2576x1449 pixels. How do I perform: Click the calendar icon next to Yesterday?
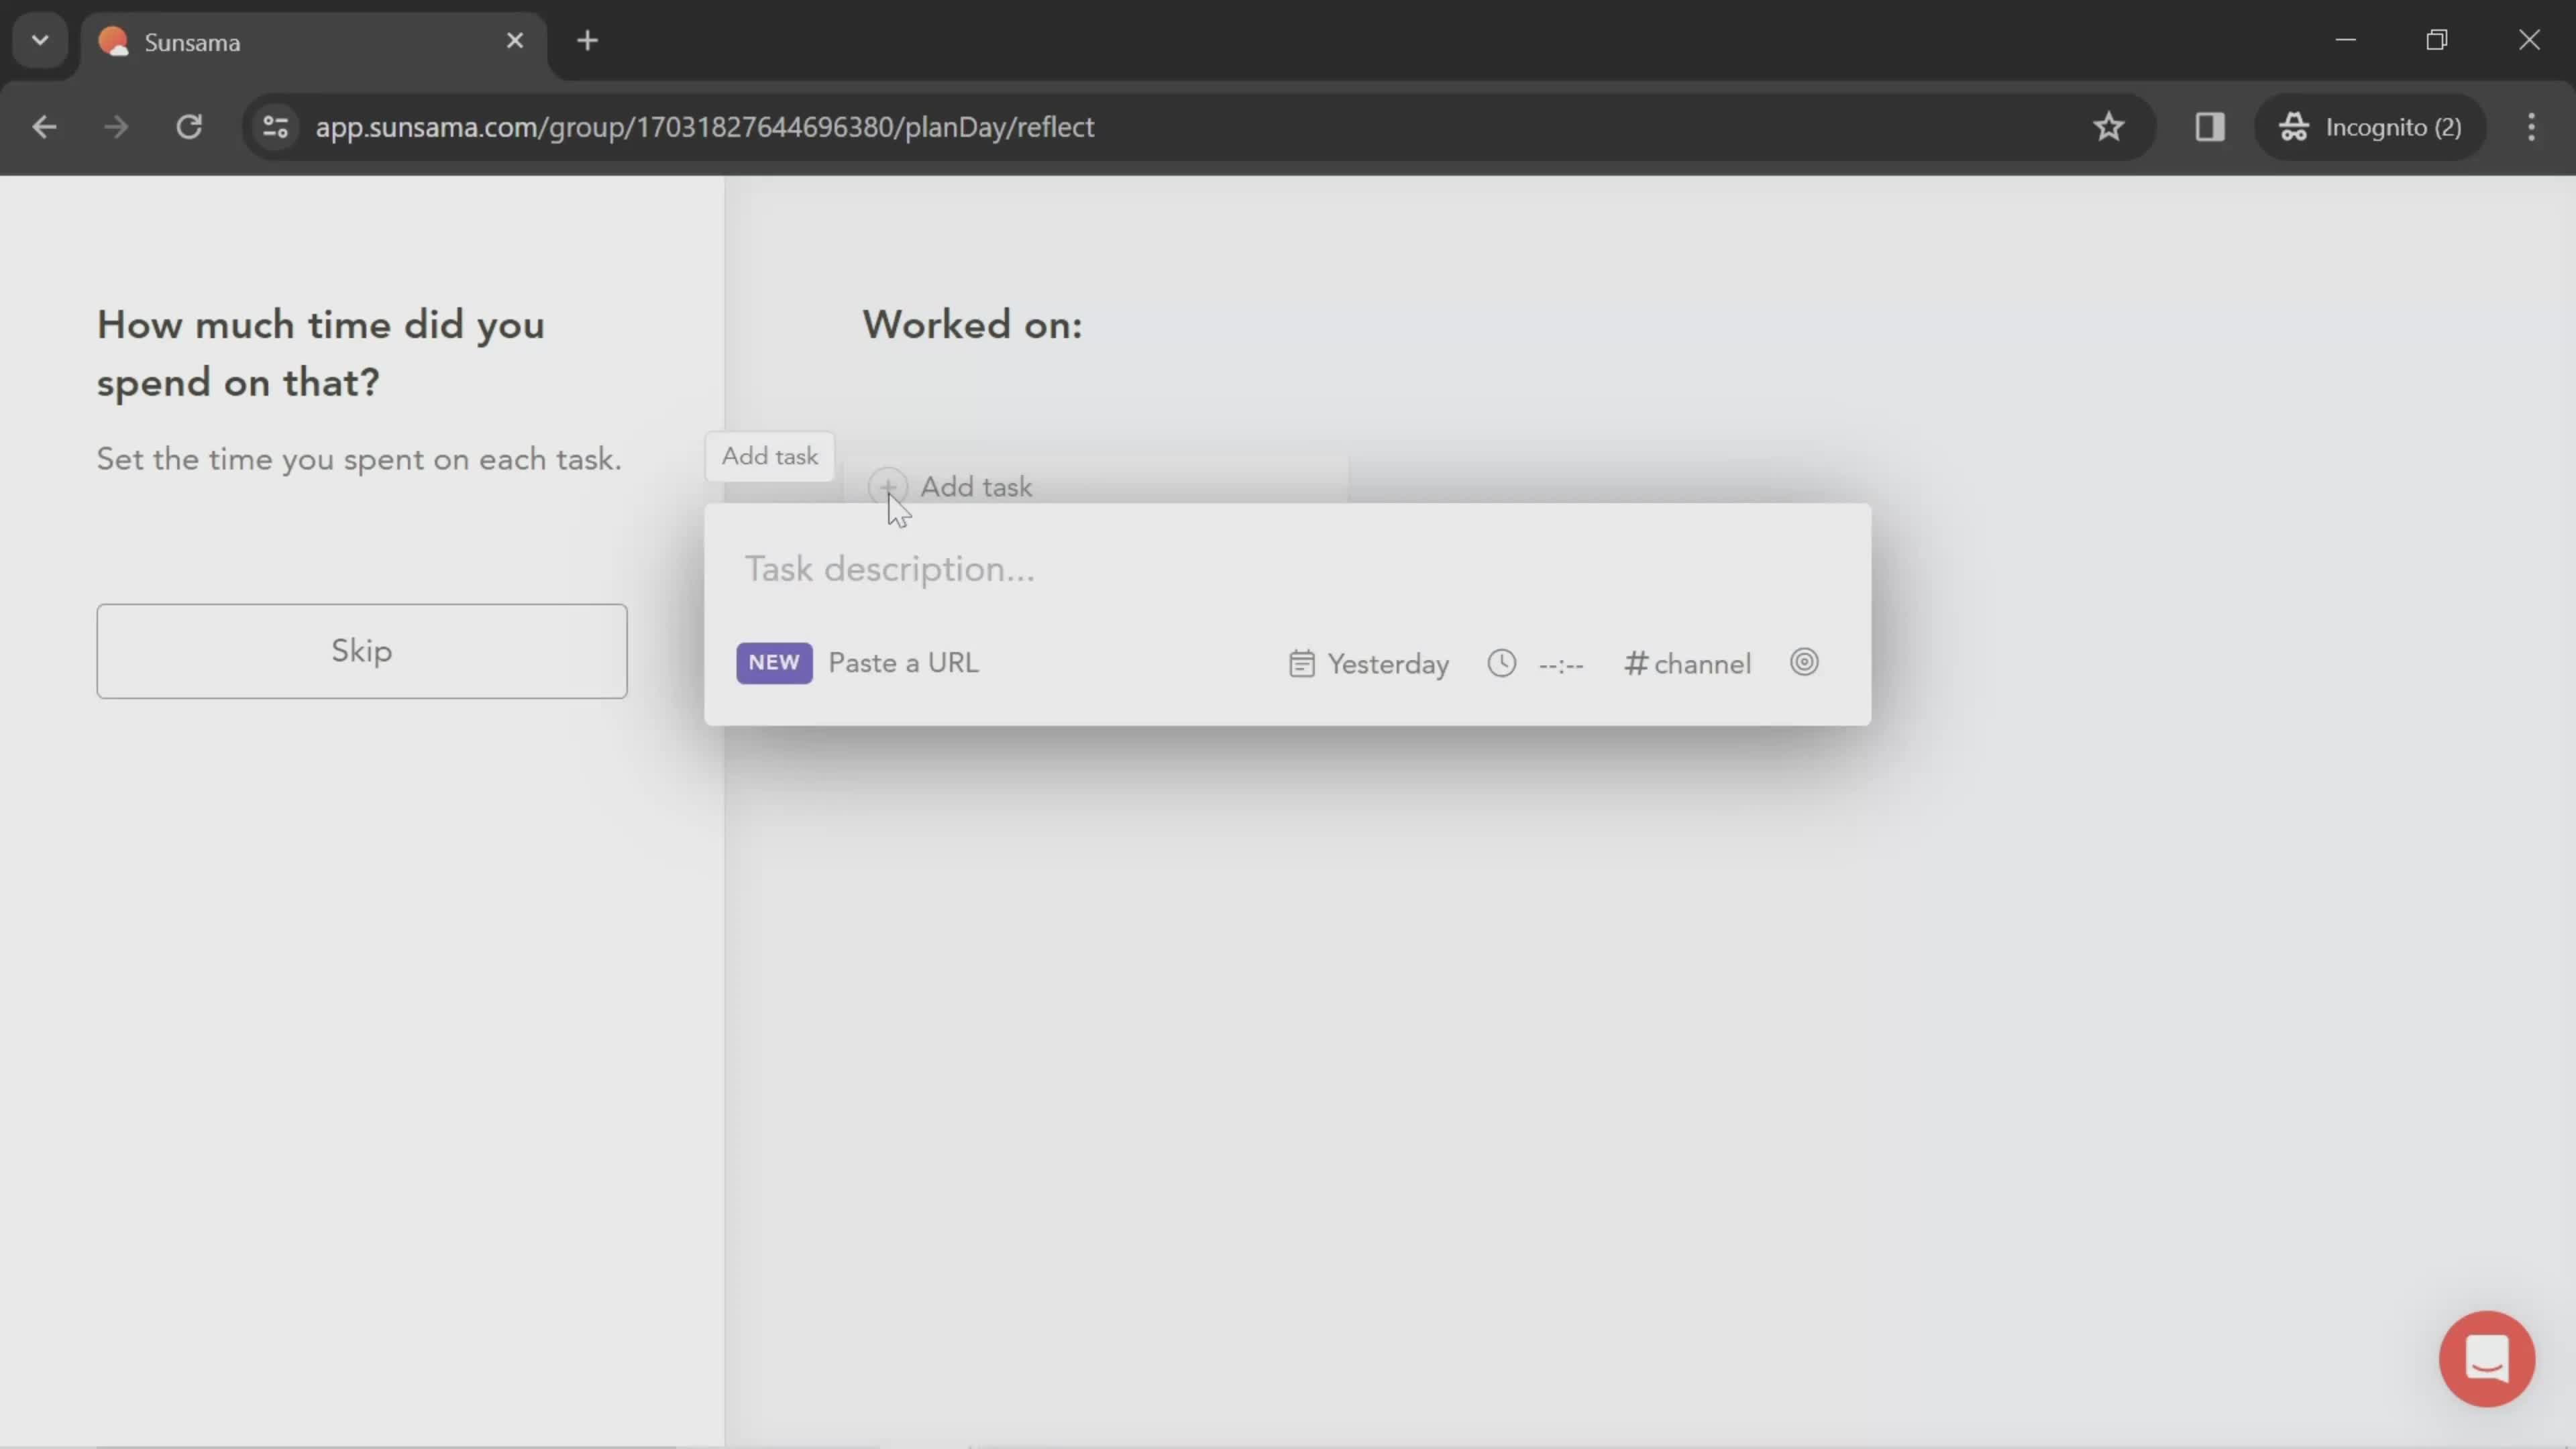point(1301,664)
